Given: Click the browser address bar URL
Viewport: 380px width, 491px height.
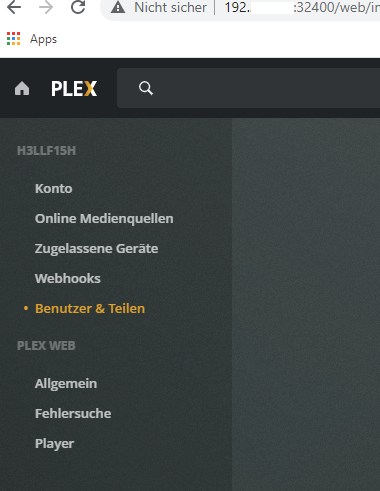Looking at the screenshot, I should pos(302,8).
